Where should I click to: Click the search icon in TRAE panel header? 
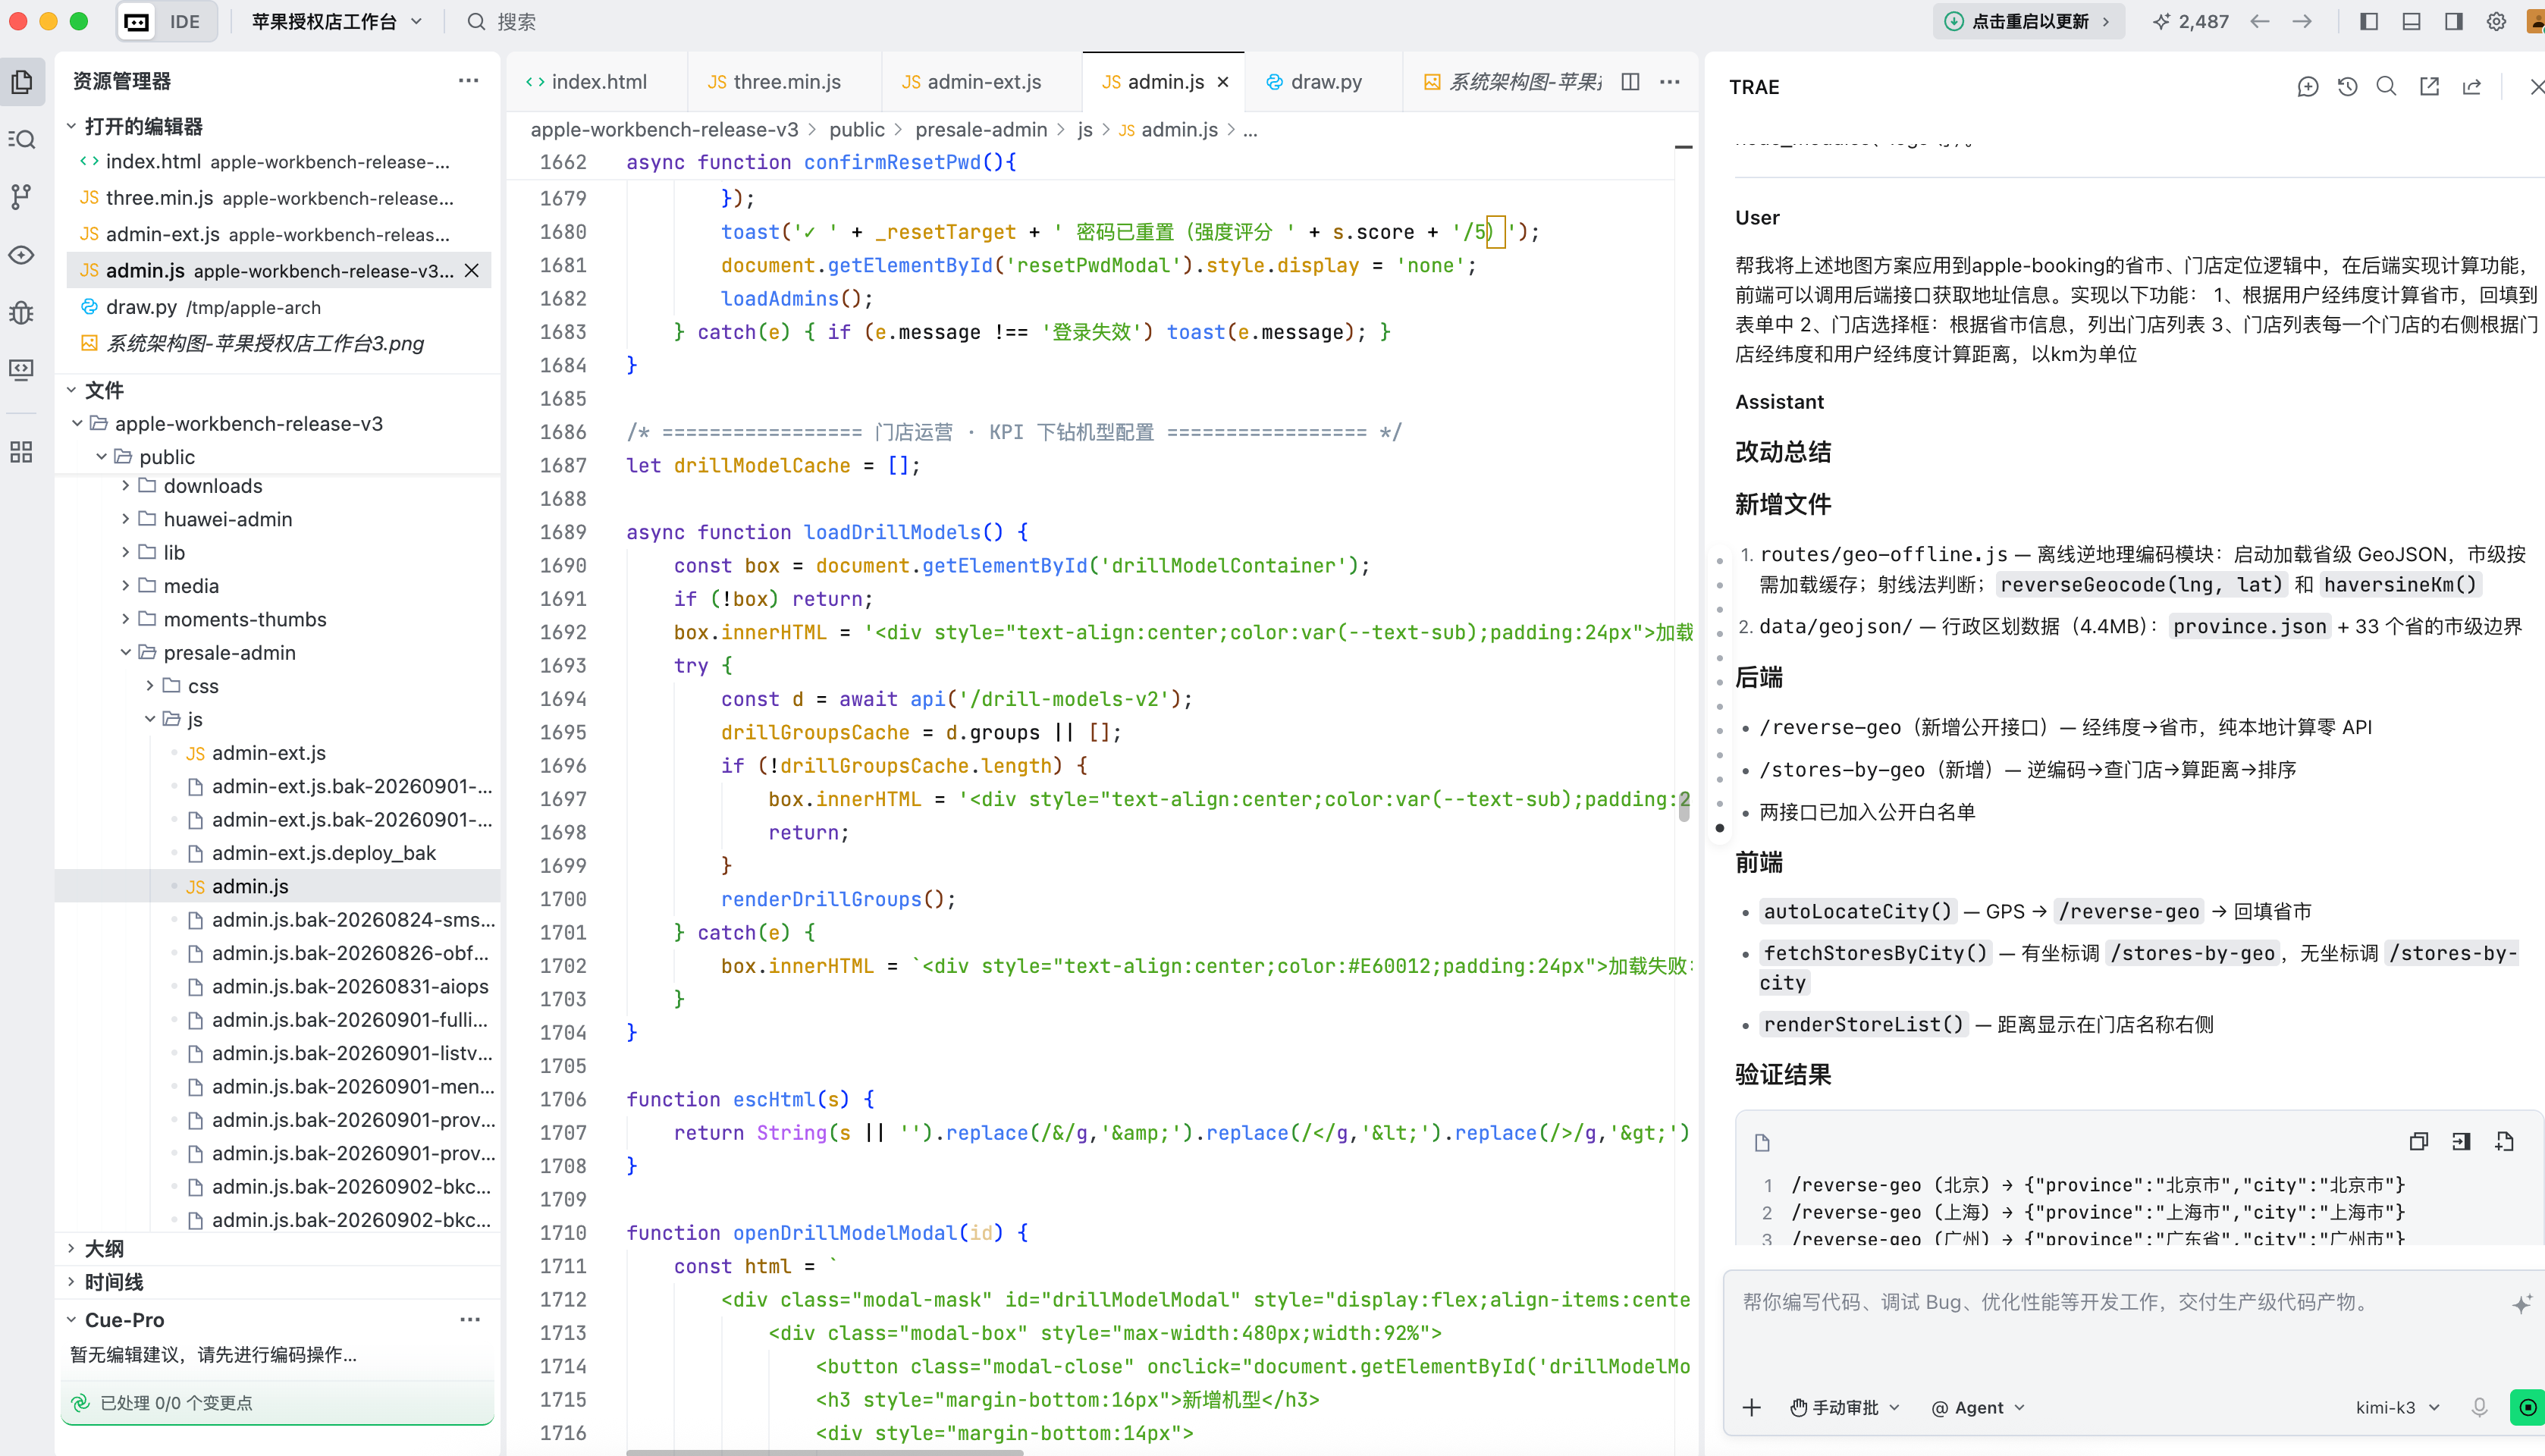tap(2386, 87)
